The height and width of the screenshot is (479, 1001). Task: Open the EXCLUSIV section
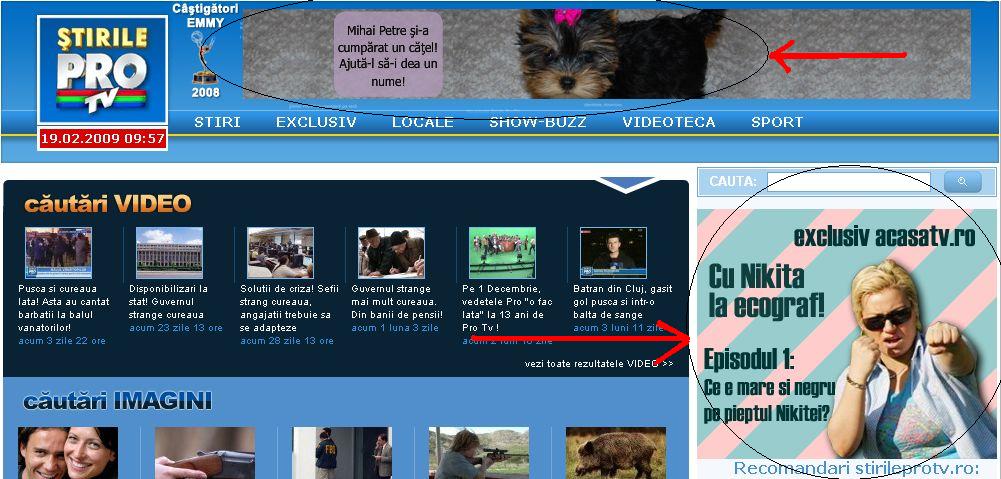[x=316, y=122]
